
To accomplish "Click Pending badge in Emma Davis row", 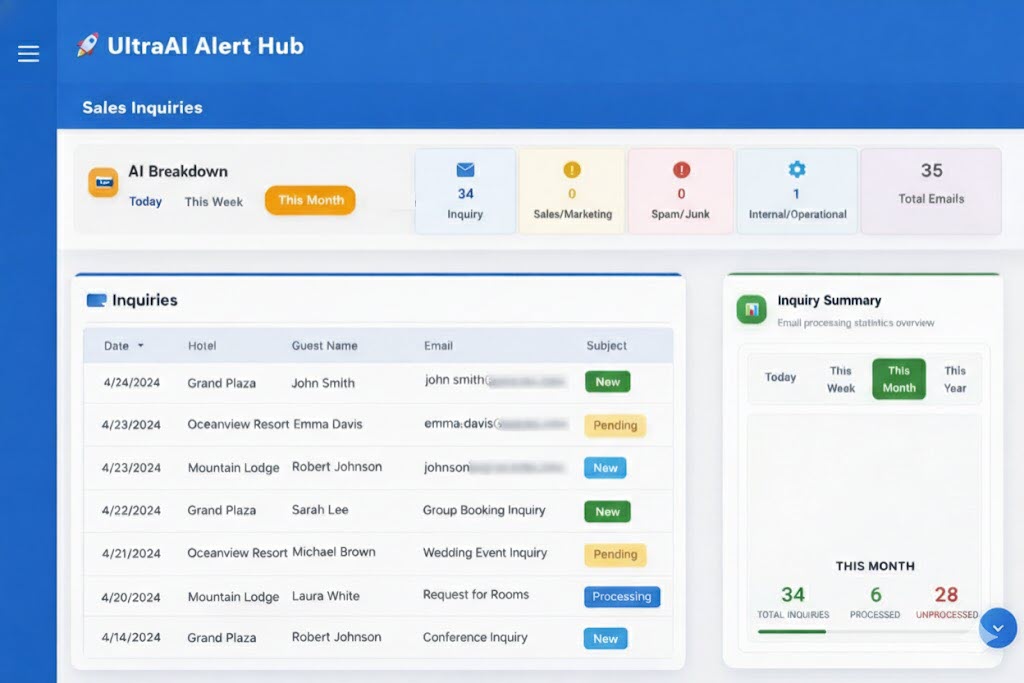I will pyautogui.click(x=615, y=425).
